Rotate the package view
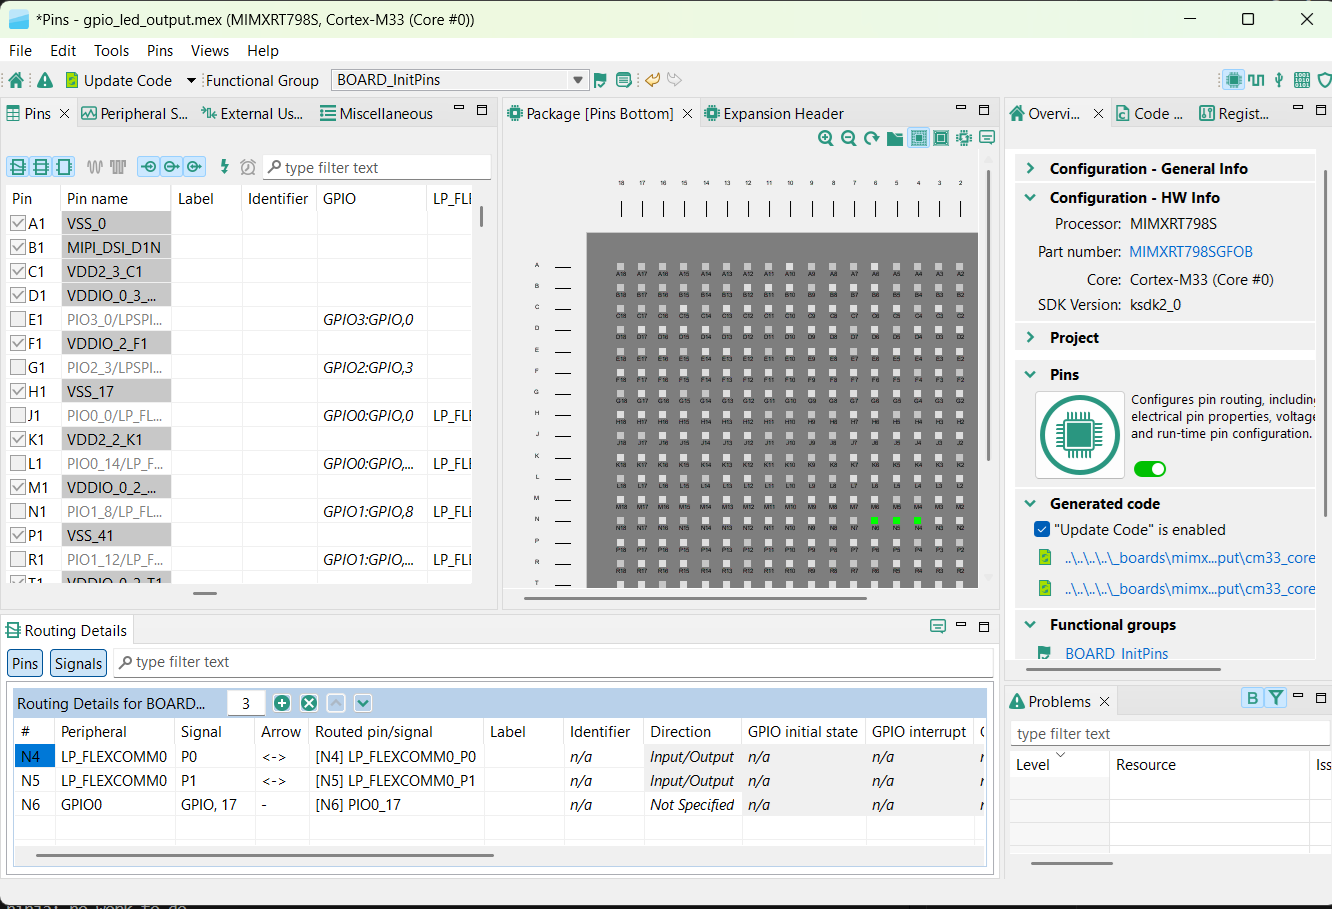 (872, 138)
